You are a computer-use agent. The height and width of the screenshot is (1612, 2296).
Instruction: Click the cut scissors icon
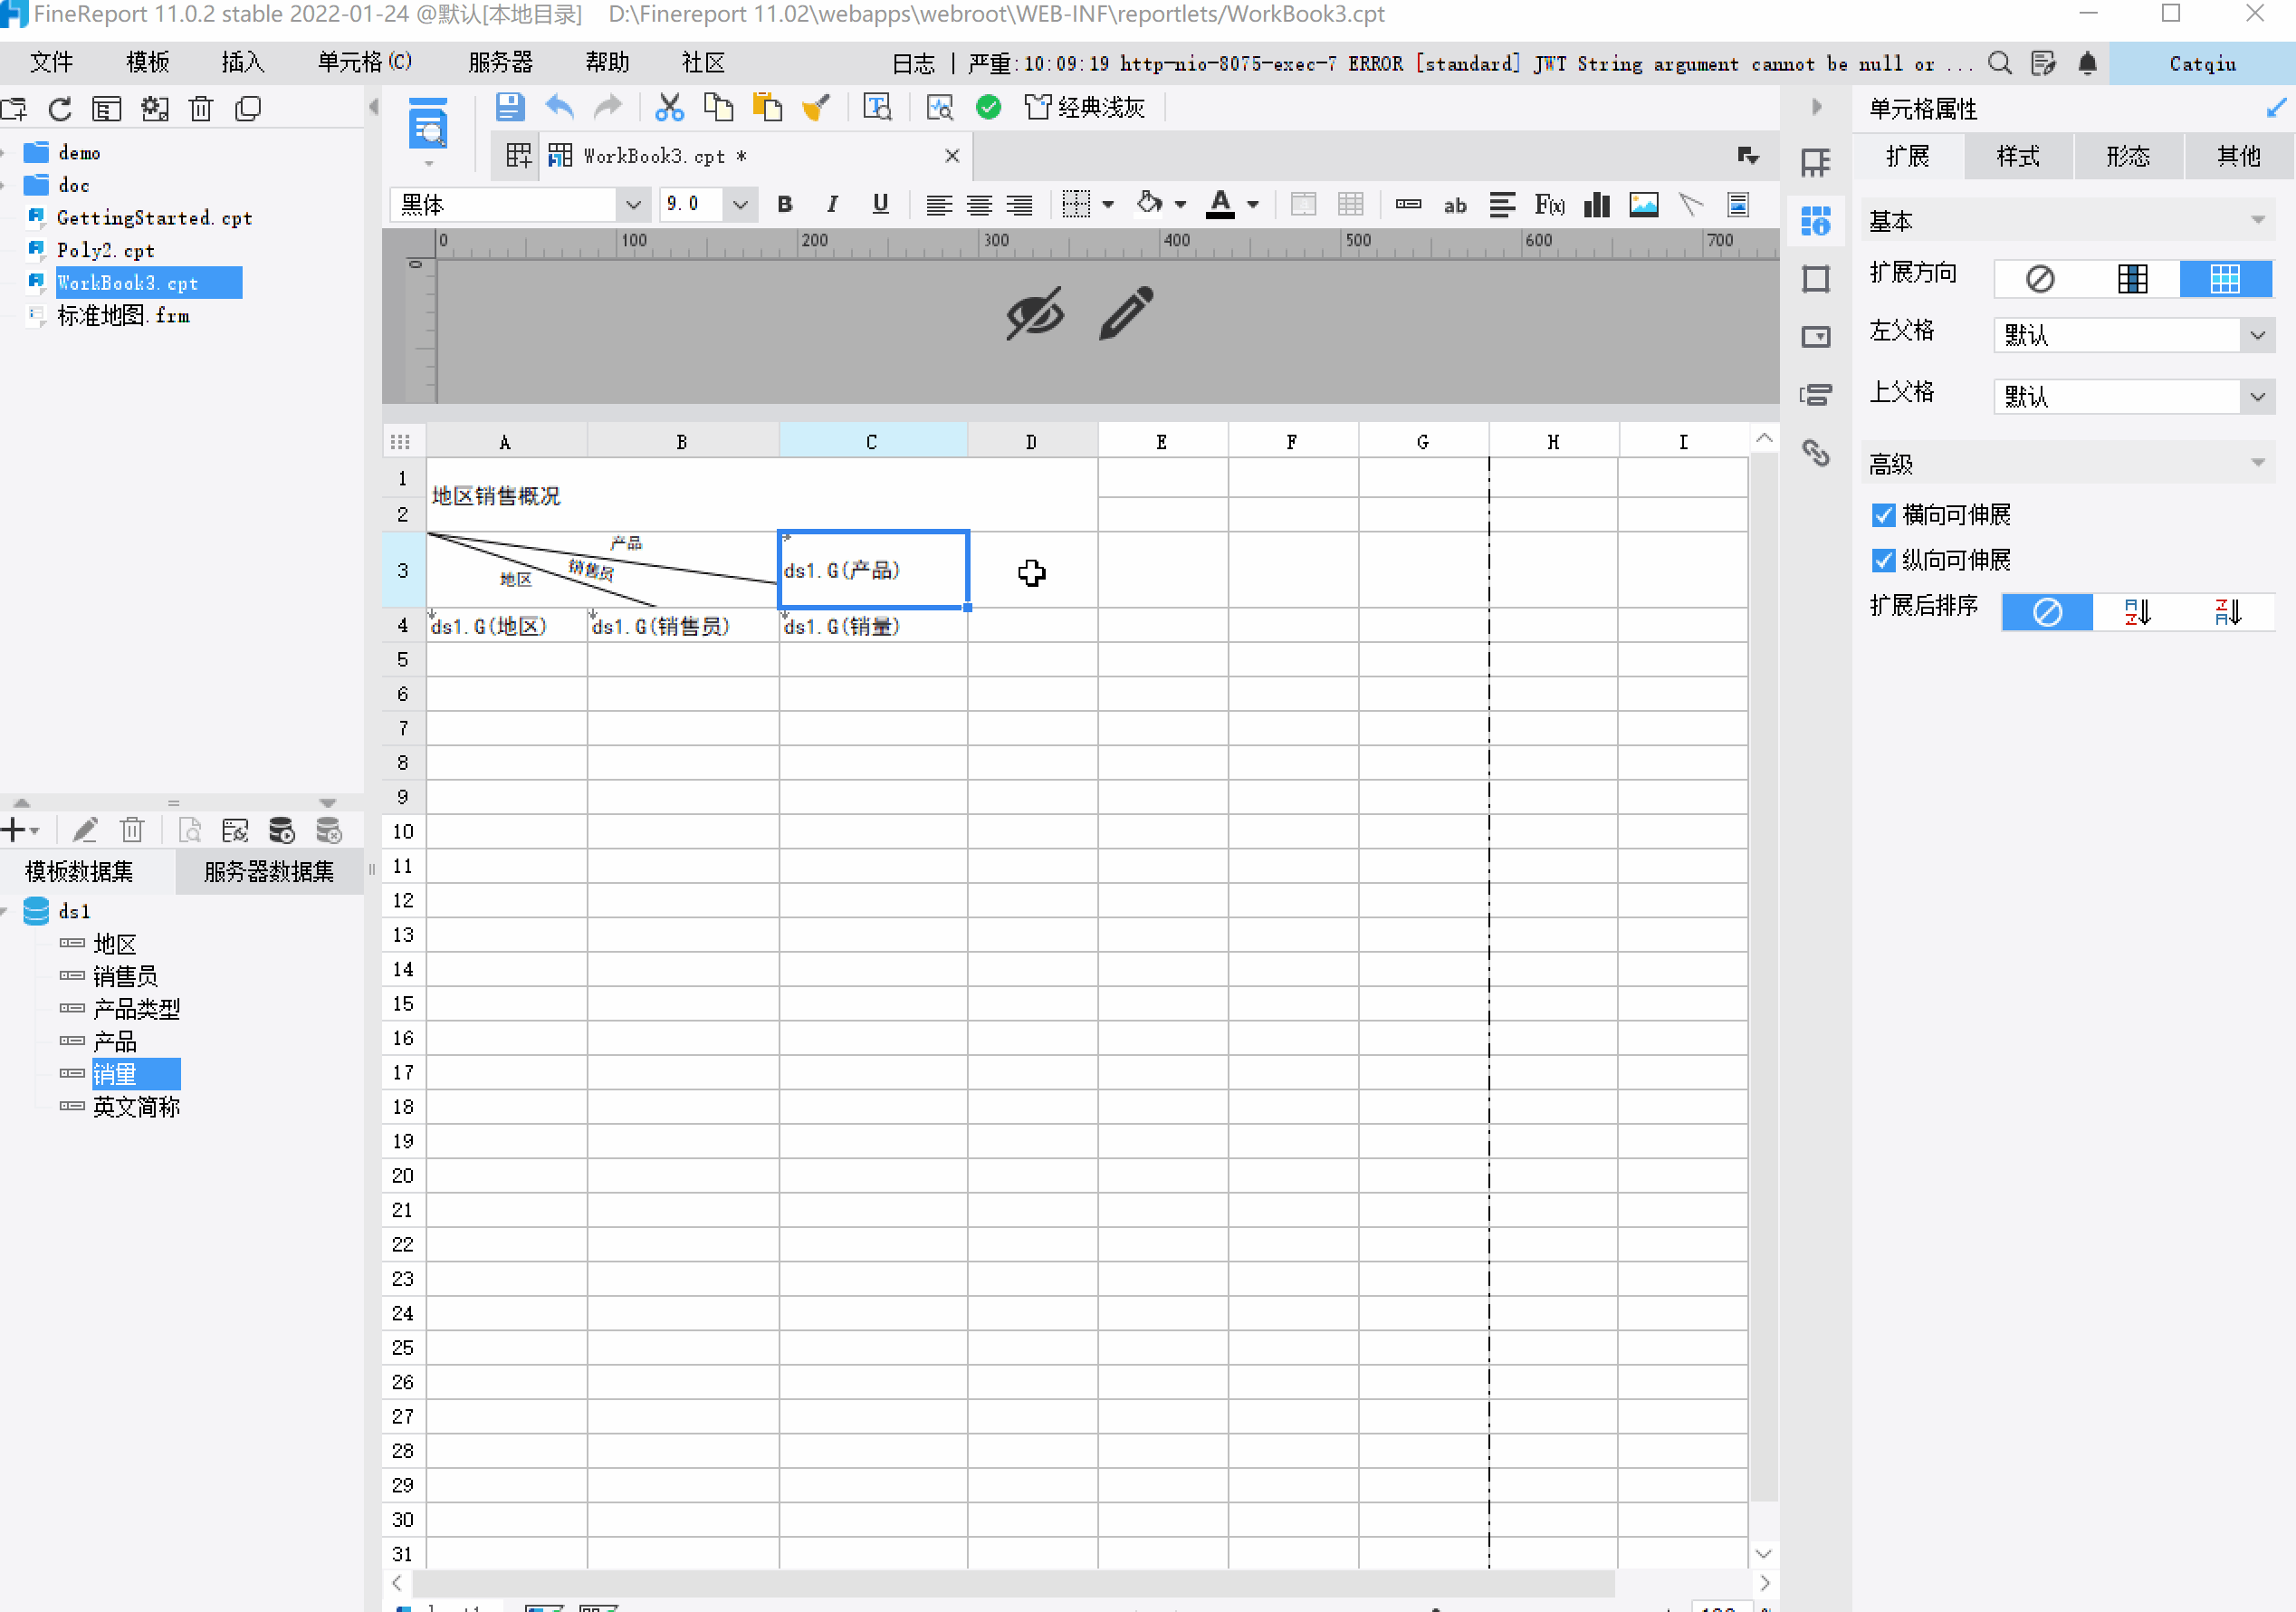coord(669,107)
